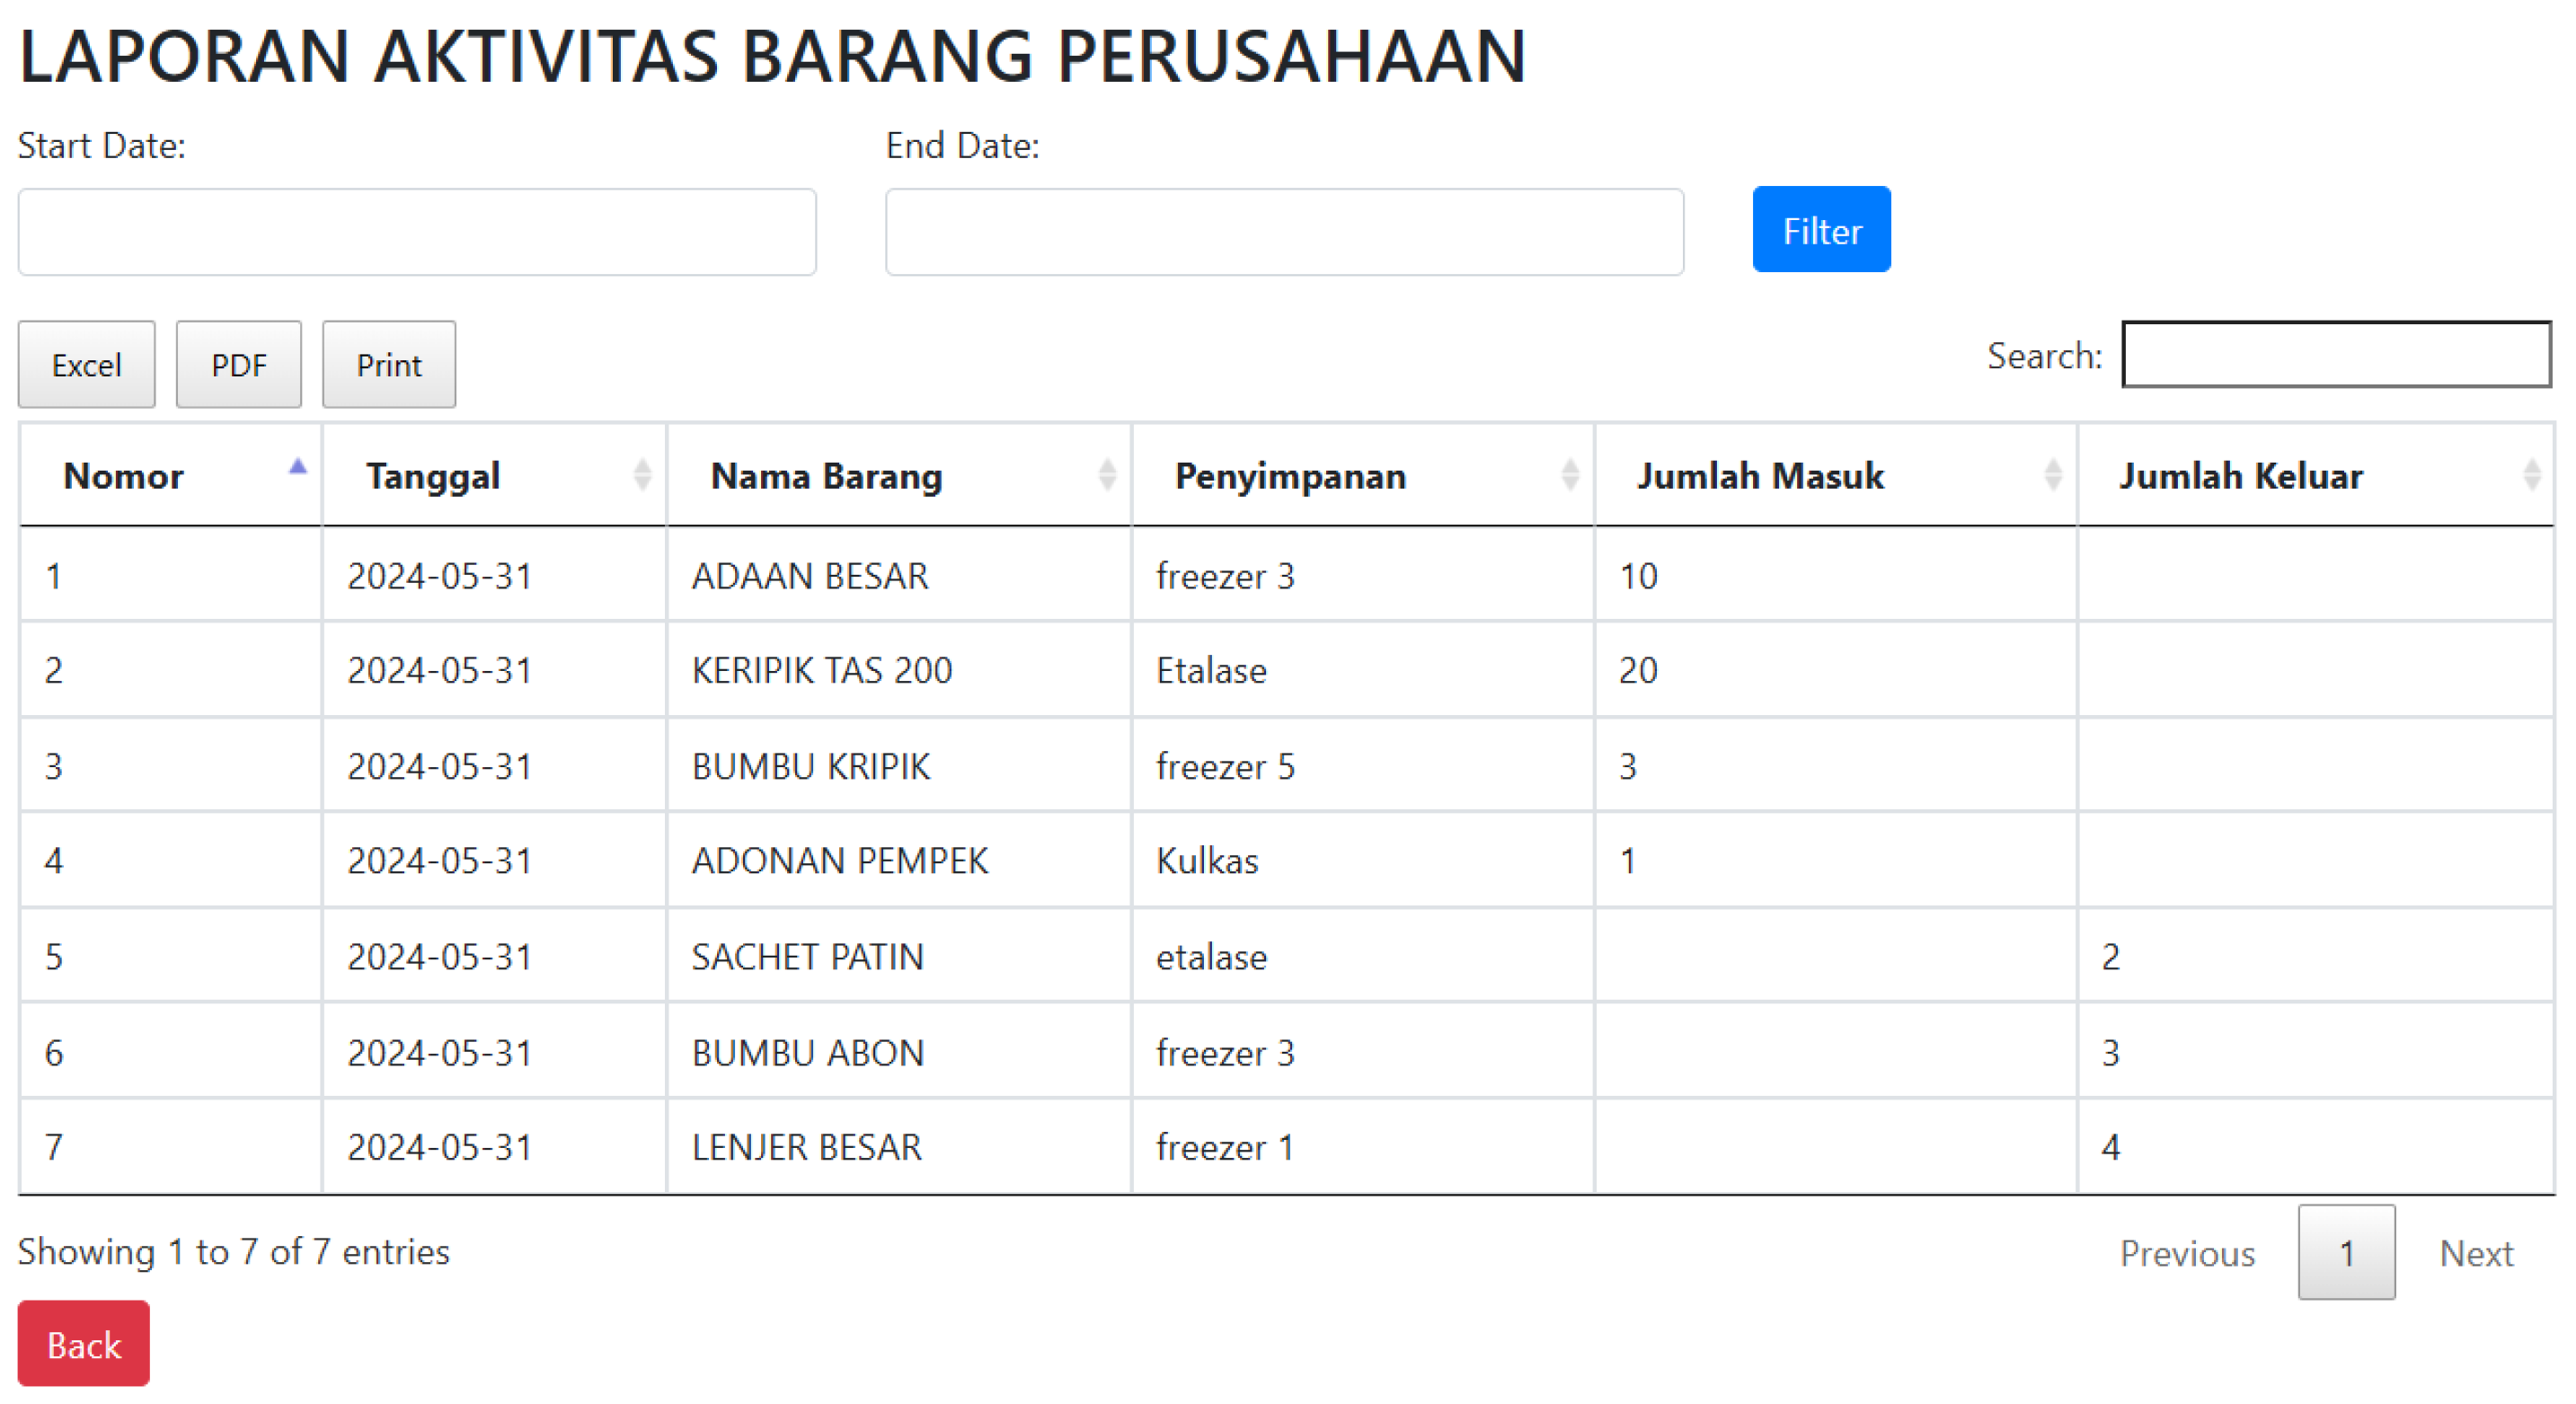
Task: Go to Next page
Action: tap(2475, 1253)
